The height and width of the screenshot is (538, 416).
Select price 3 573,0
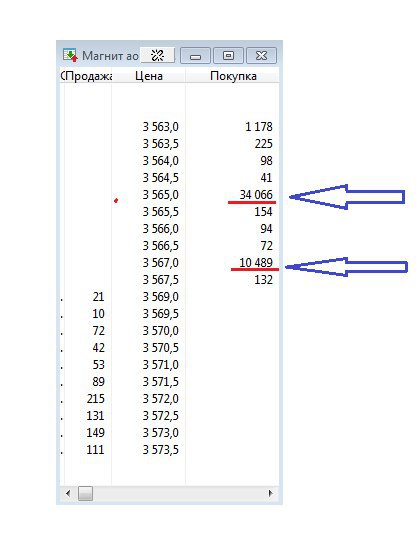161,433
